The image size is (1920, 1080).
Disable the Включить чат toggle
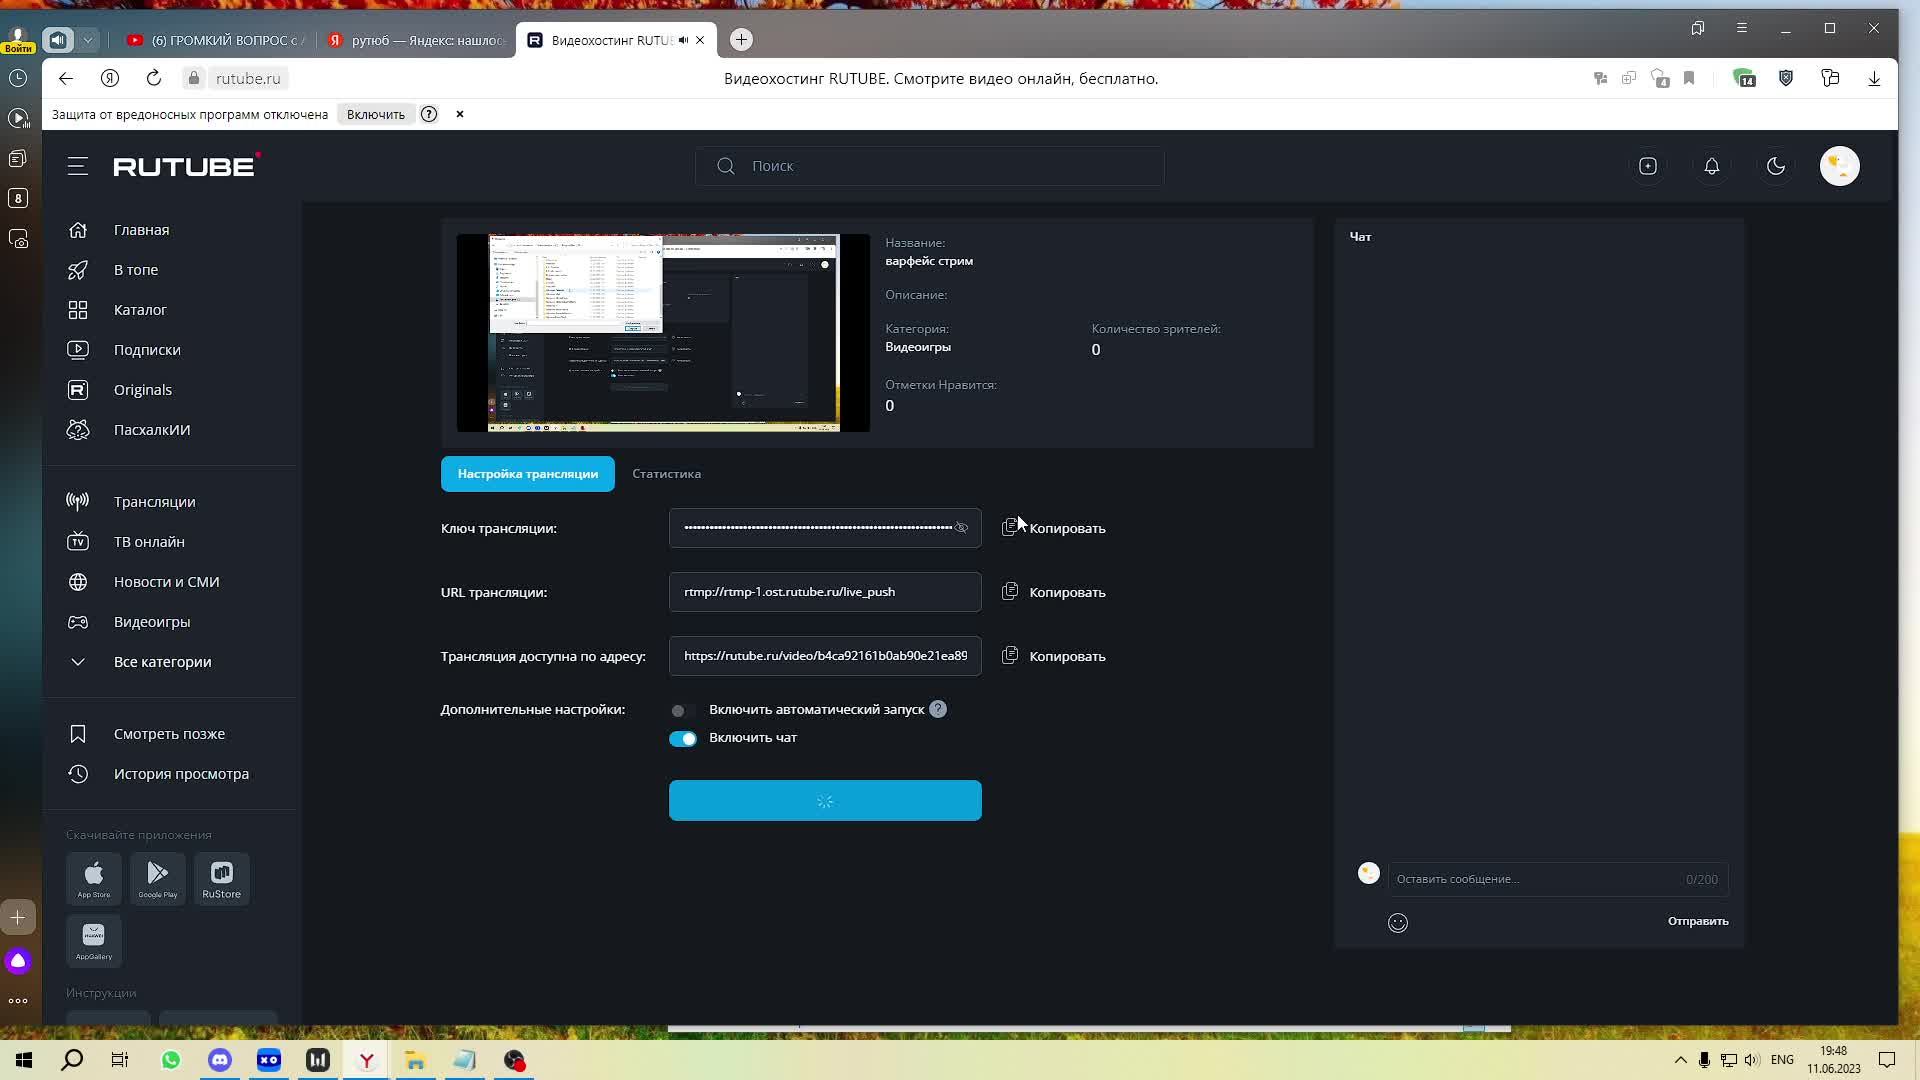683,739
